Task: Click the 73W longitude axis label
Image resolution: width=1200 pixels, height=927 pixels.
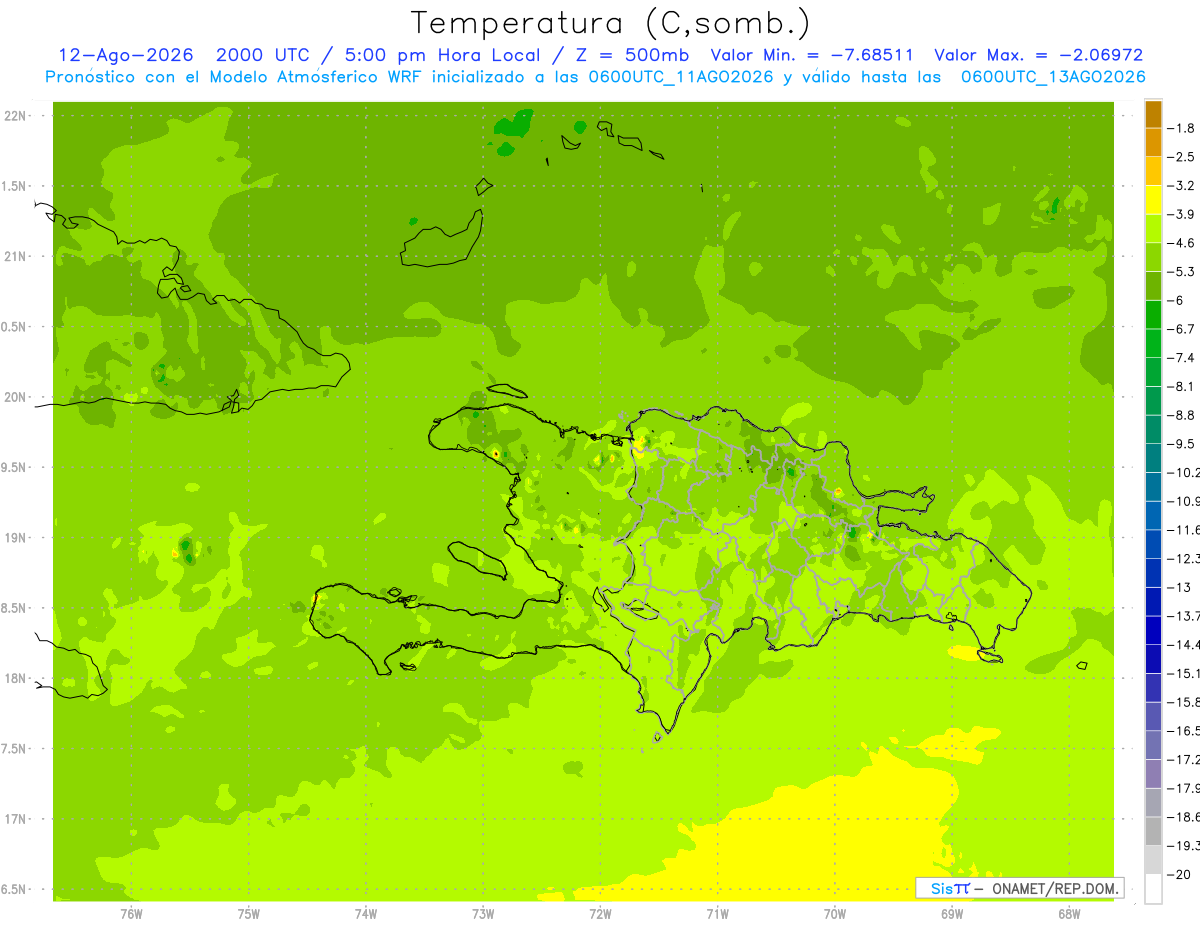Action: [483, 913]
